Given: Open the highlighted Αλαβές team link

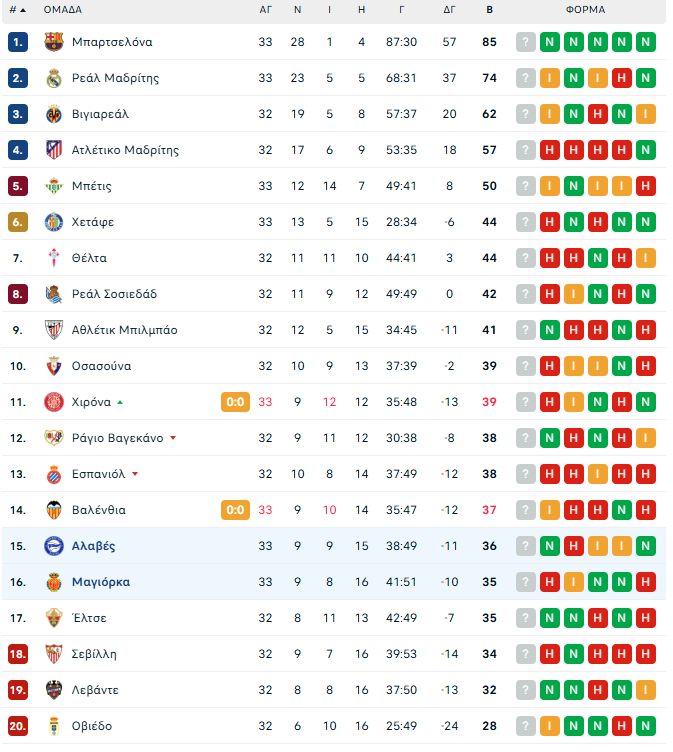Looking at the screenshot, I should pyautogui.click(x=94, y=546).
